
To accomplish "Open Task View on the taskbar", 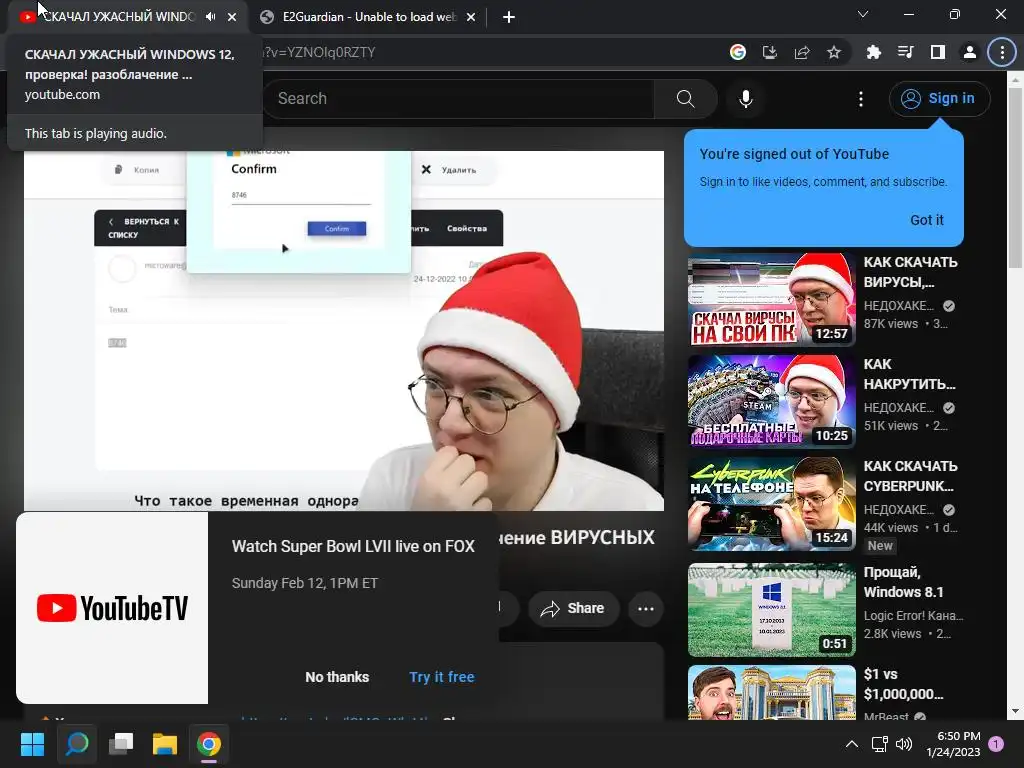I will pos(121,744).
